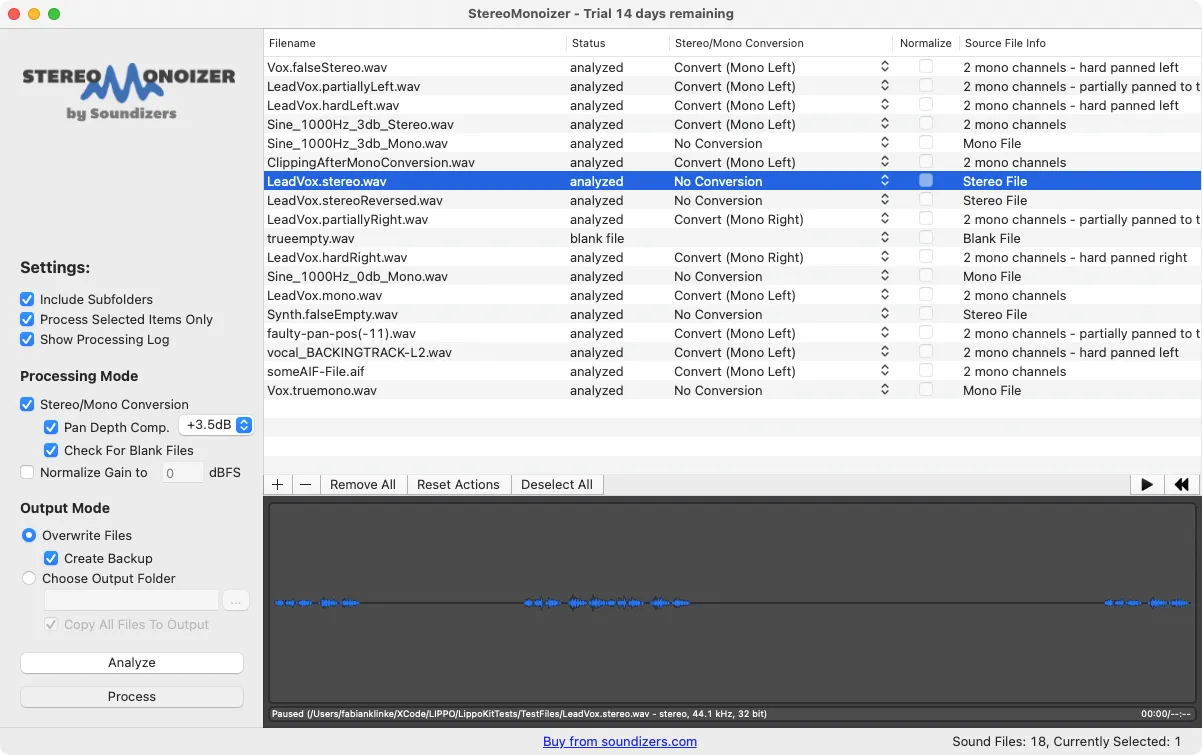Image resolution: width=1202 pixels, height=755 pixels.
Task: Click Reset Actions above the waveform
Action: [458, 484]
